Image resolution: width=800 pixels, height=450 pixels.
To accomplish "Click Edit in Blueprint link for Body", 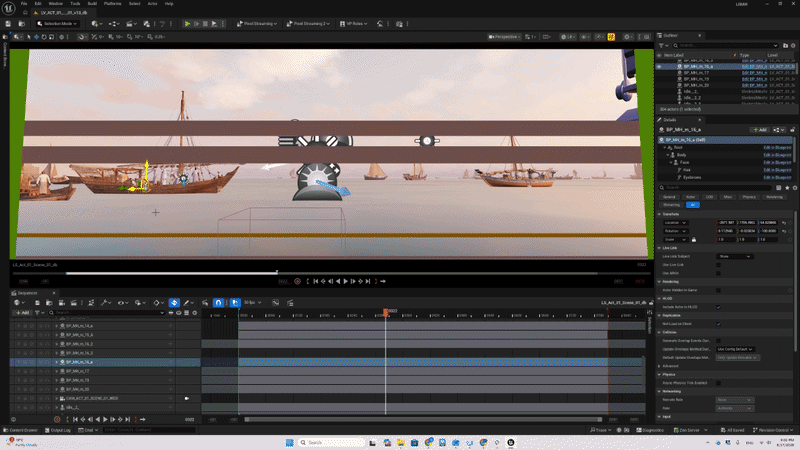I will coord(777,155).
